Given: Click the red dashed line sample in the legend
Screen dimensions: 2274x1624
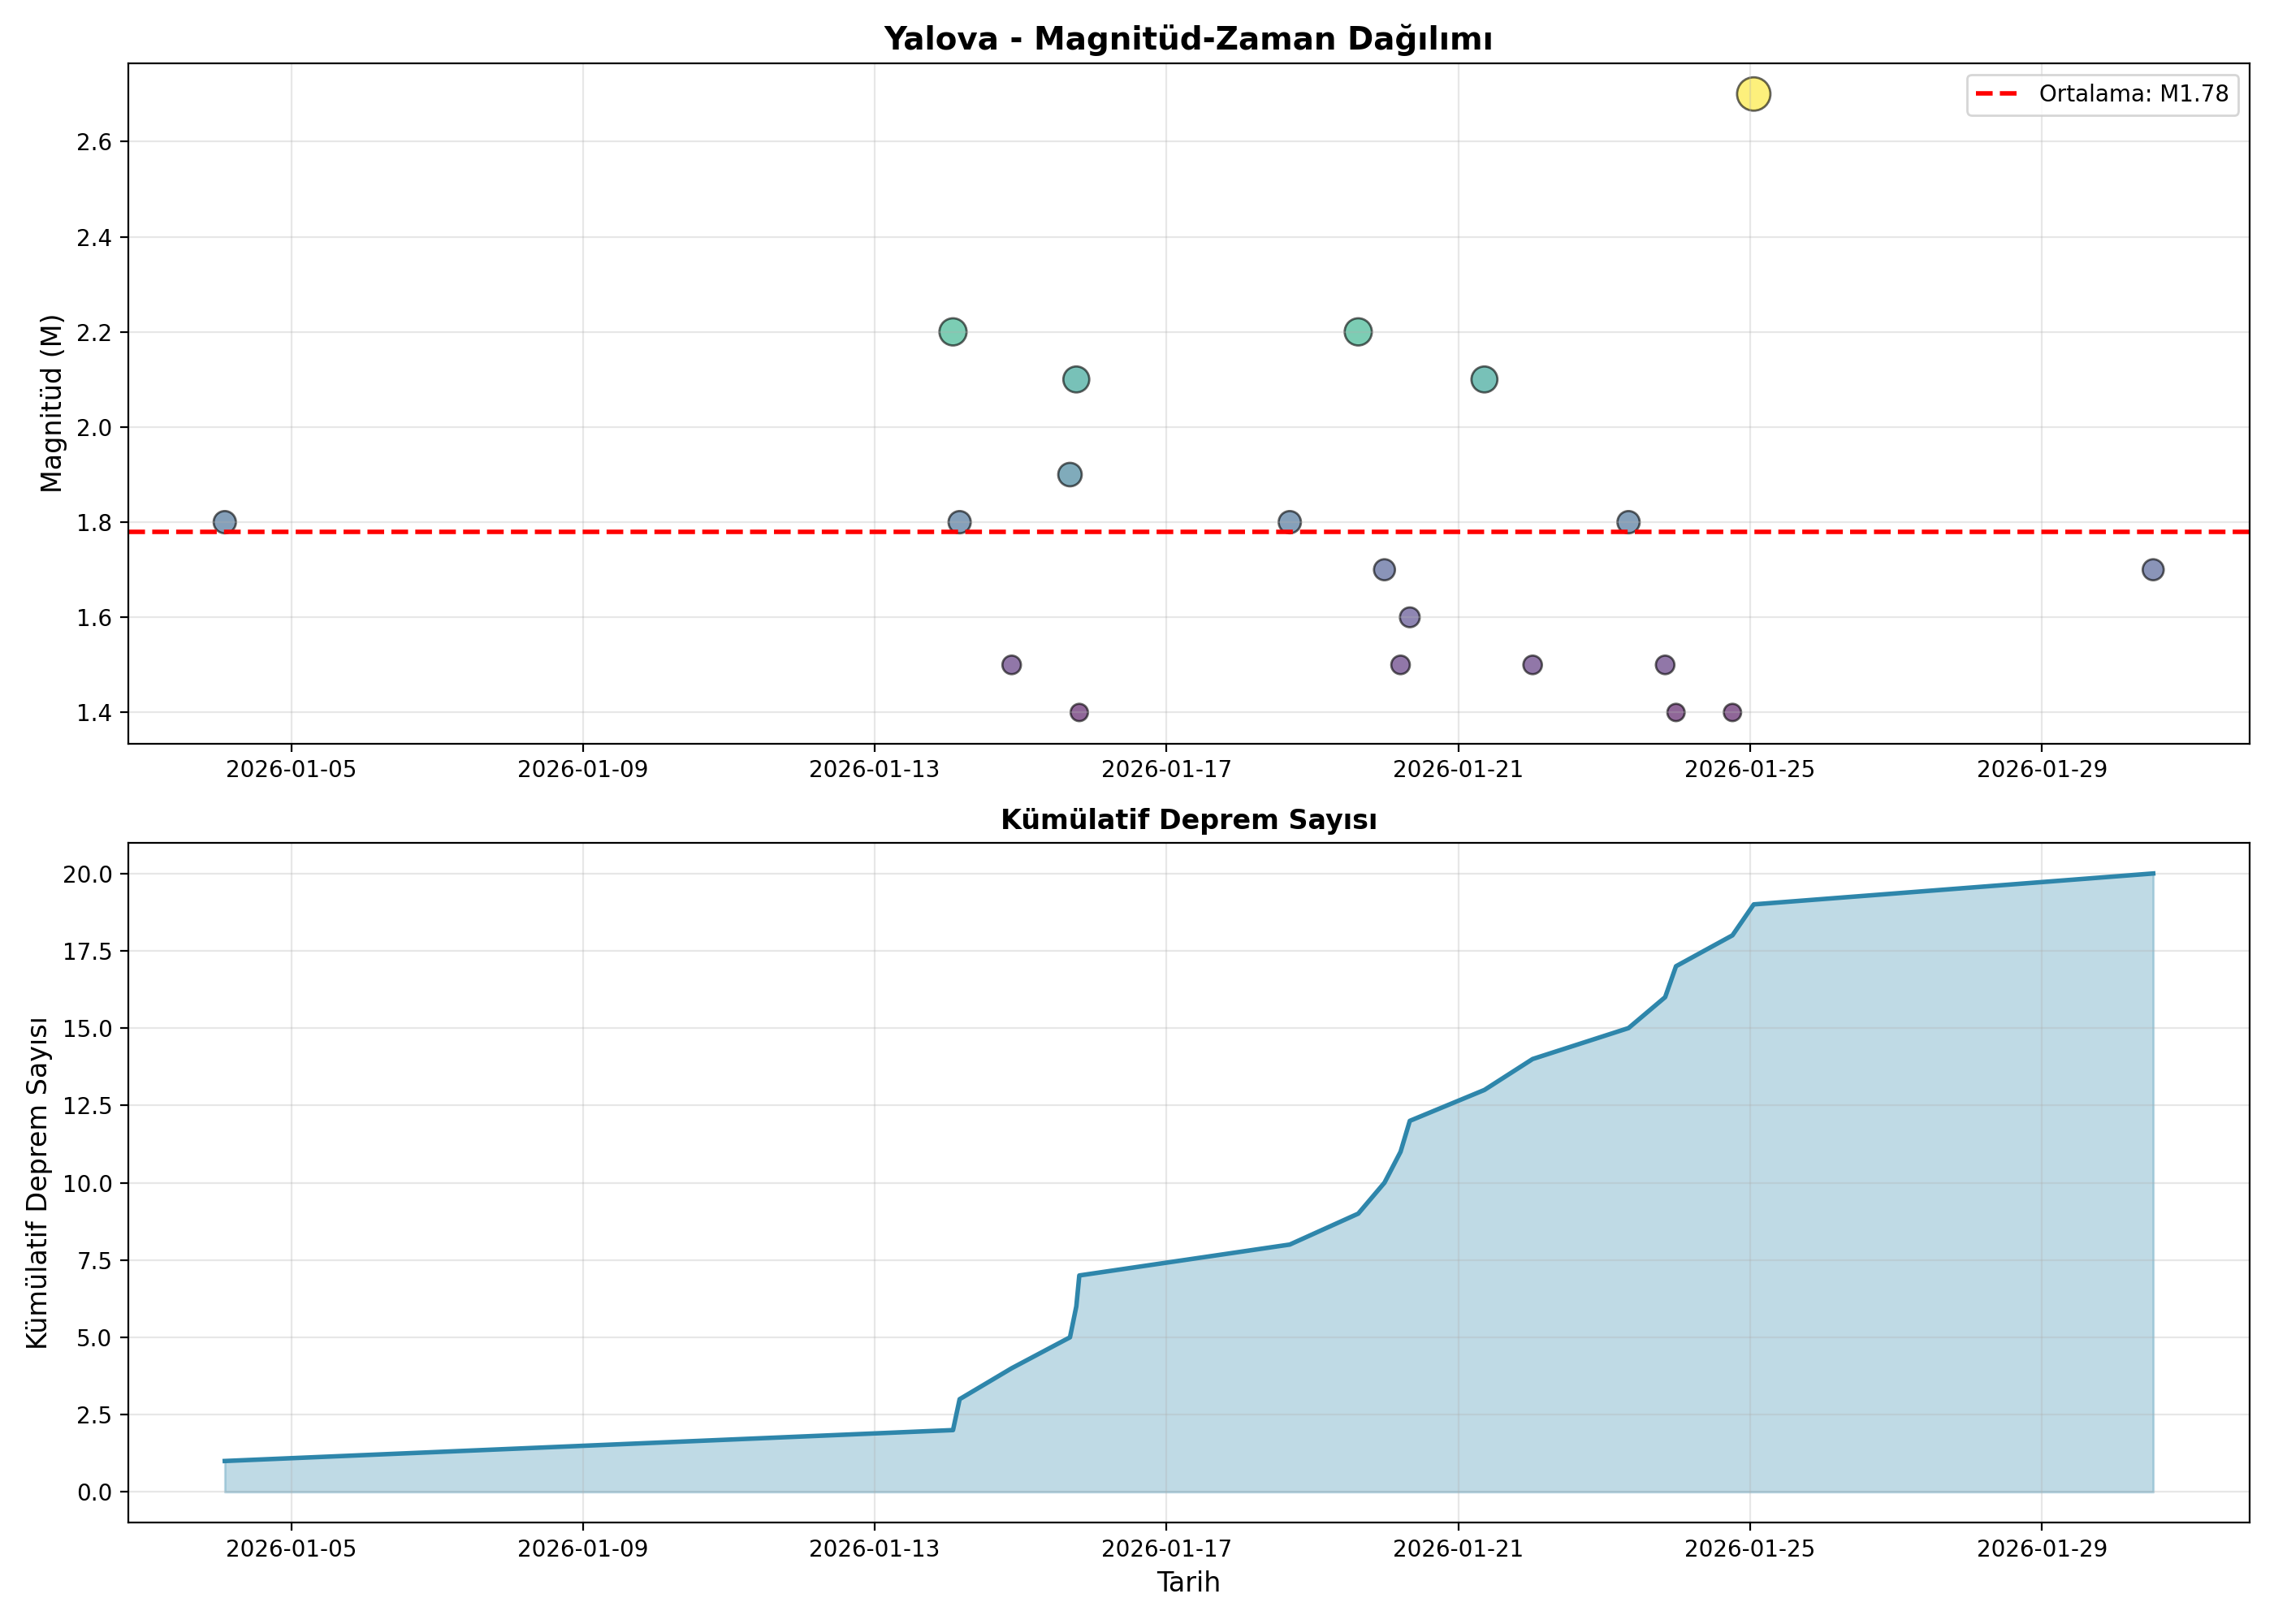Looking at the screenshot, I should (1997, 94).
